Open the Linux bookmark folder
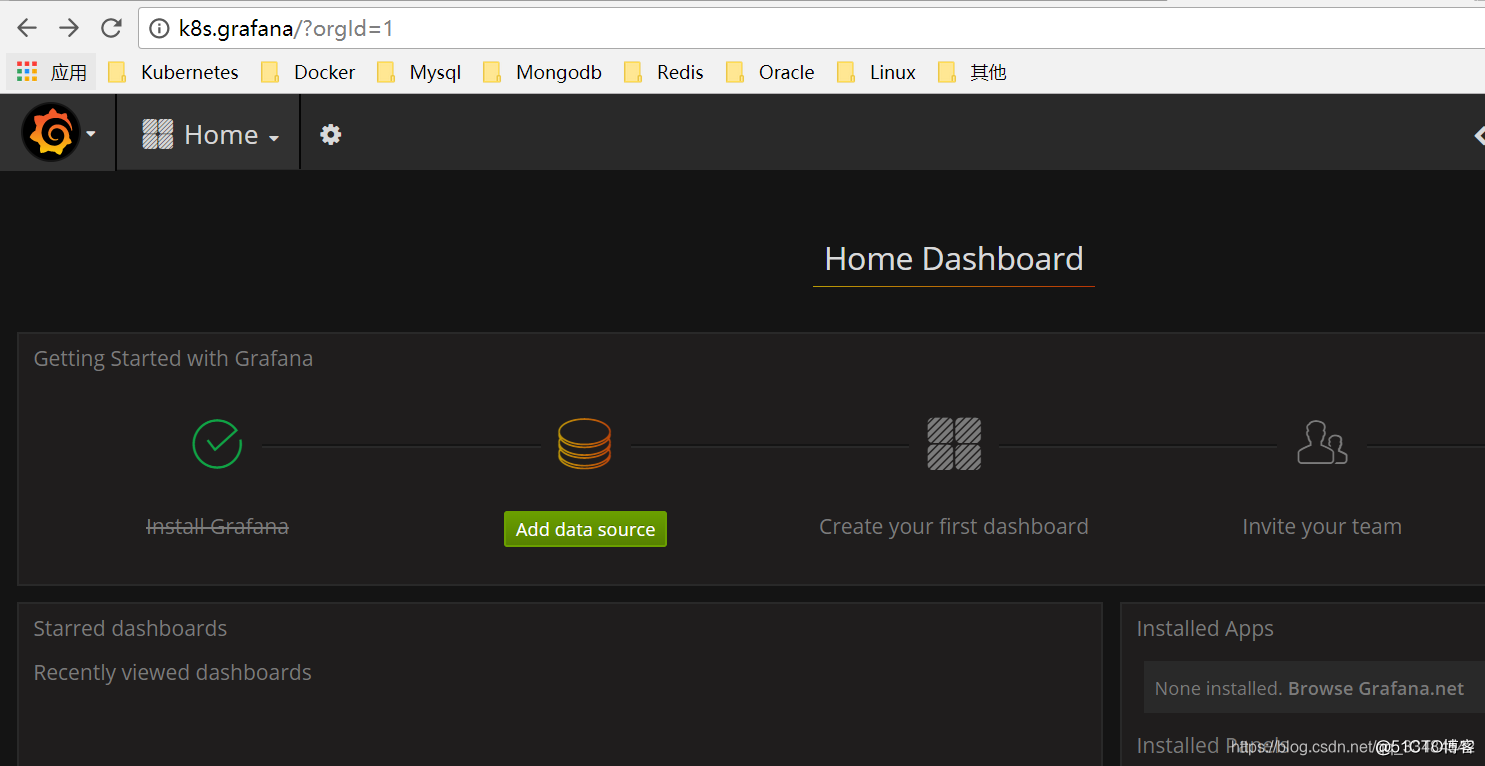1485x766 pixels. 877,72
